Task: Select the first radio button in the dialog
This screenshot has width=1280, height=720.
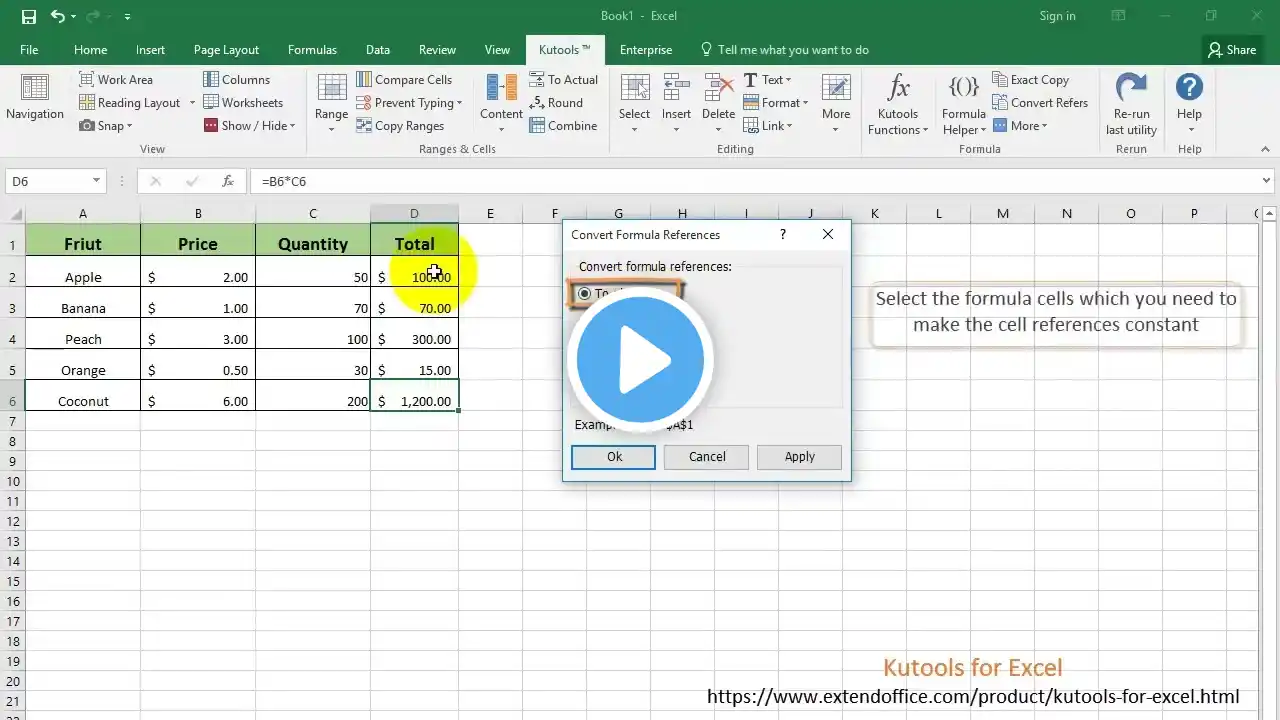Action: click(x=585, y=294)
